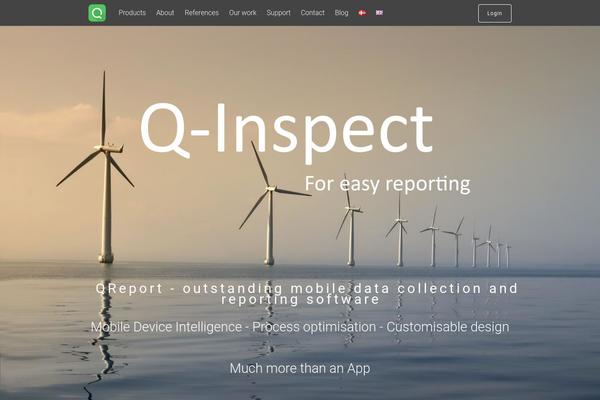
Task: Visit the Blog link in the navbar
Action: (341, 13)
